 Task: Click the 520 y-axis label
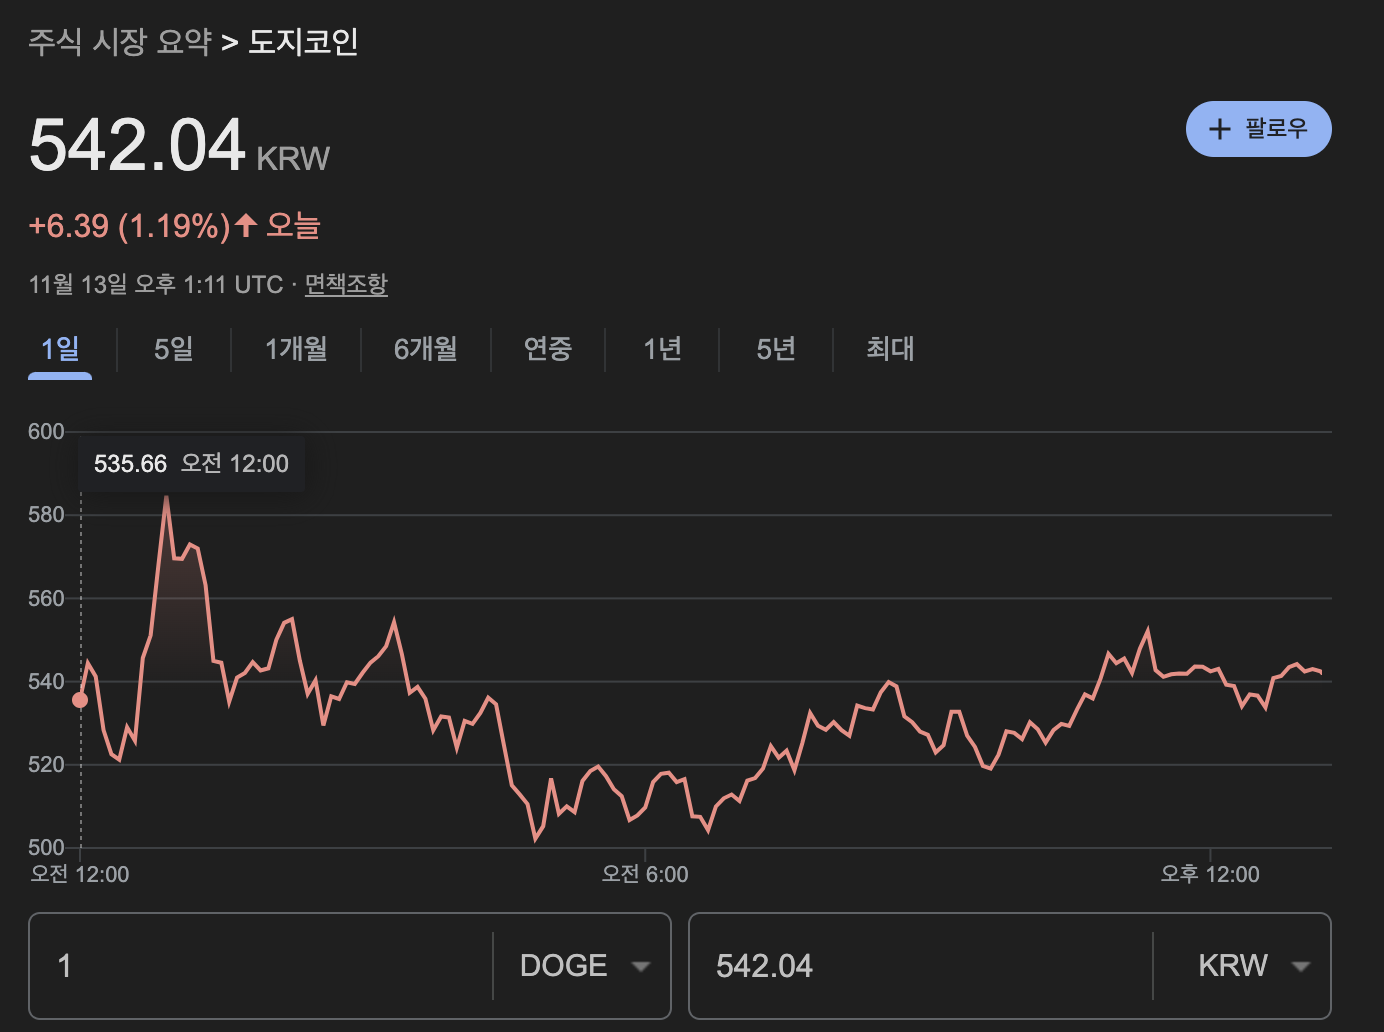coord(46,765)
